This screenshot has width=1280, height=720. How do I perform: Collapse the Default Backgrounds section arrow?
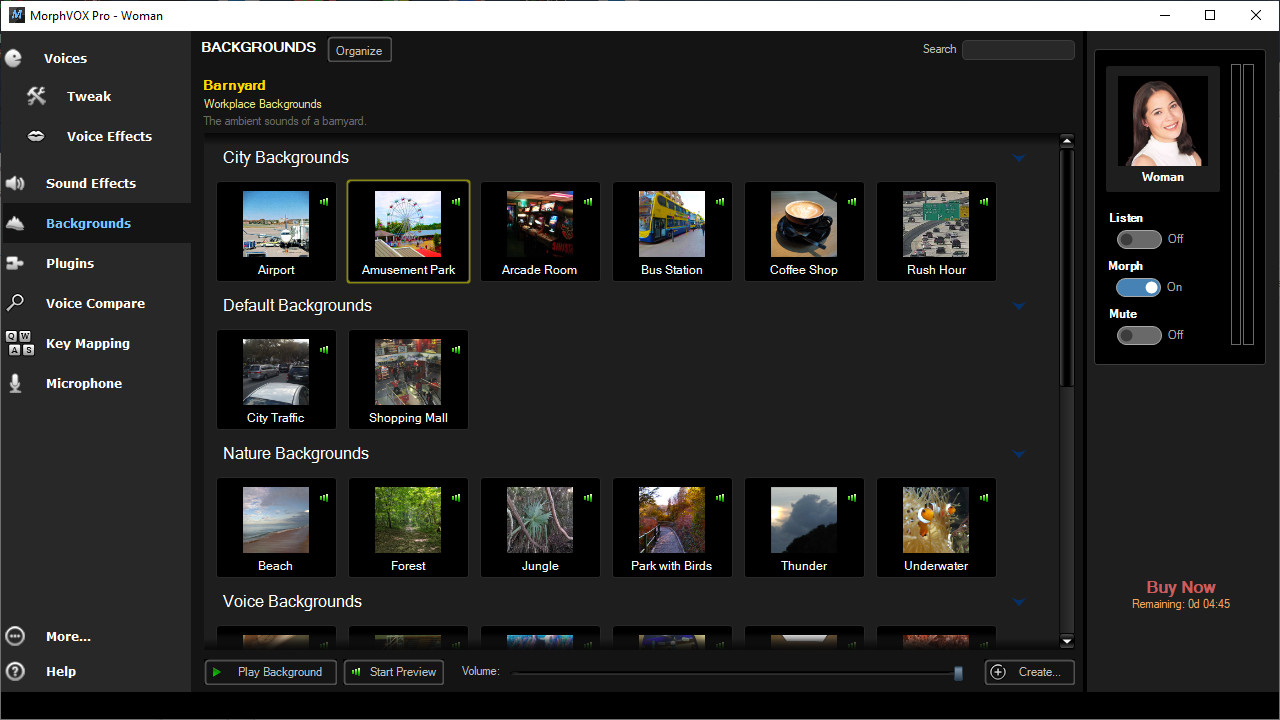1019,306
